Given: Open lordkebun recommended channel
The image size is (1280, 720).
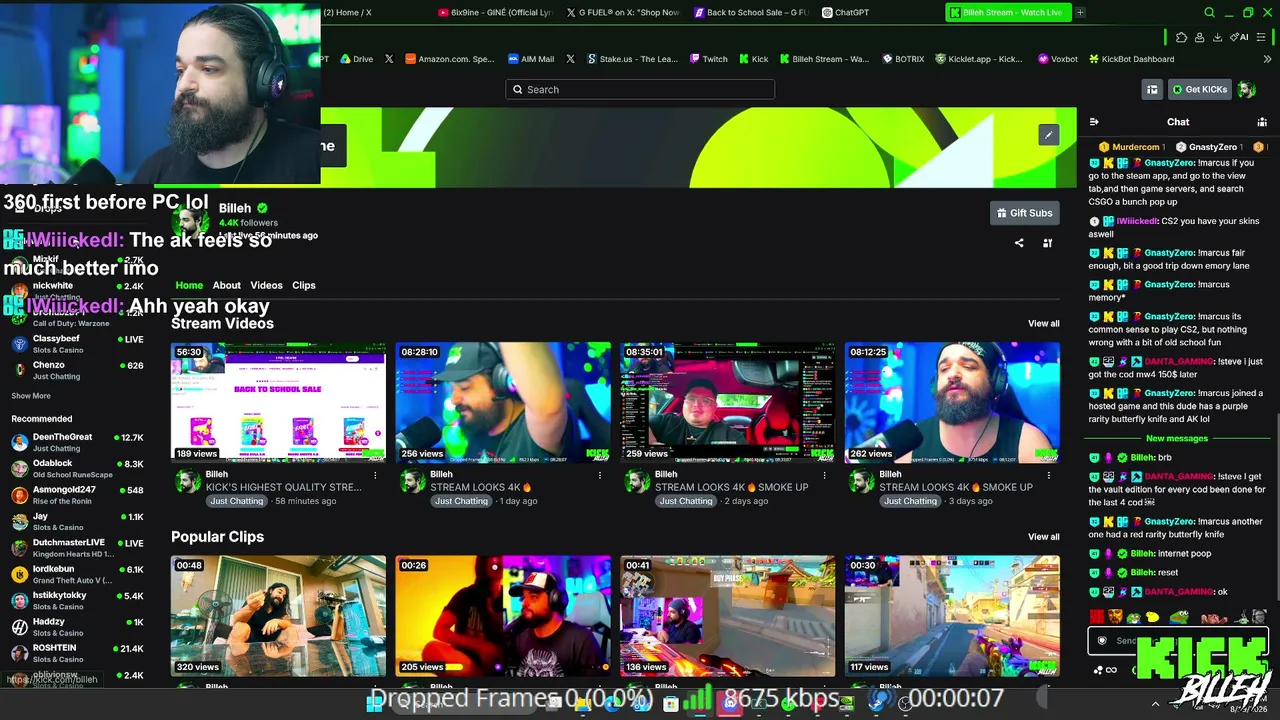Looking at the screenshot, I should click(x=78, y=574).
